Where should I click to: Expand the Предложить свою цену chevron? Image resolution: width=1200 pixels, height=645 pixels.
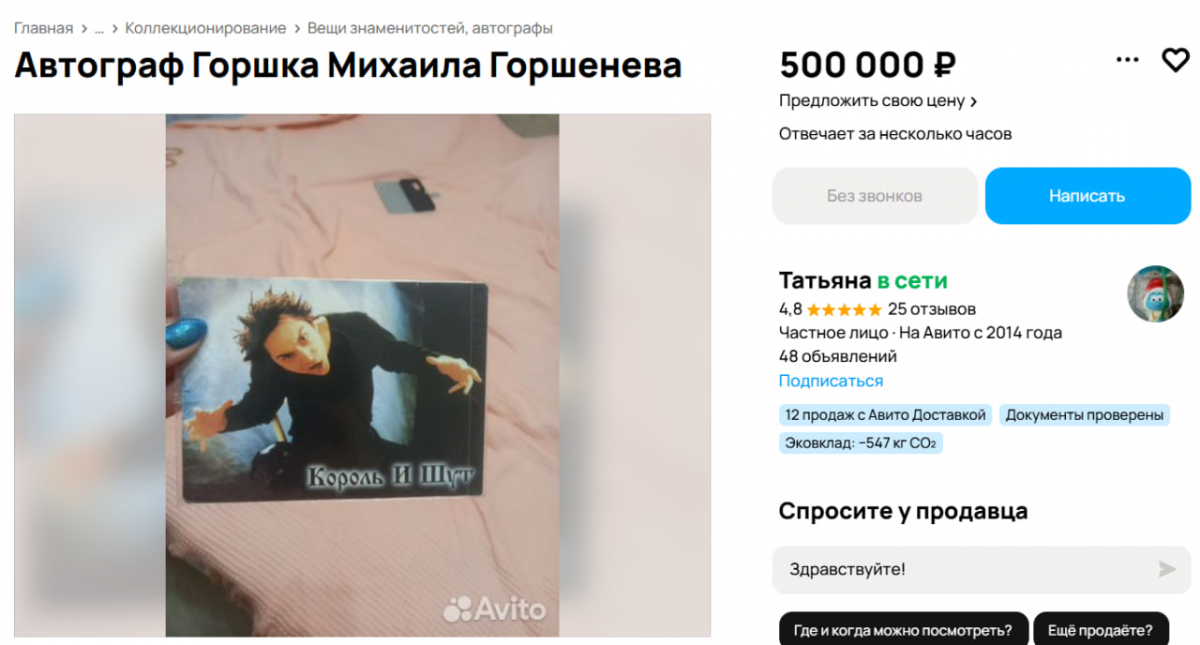(974, 101)
